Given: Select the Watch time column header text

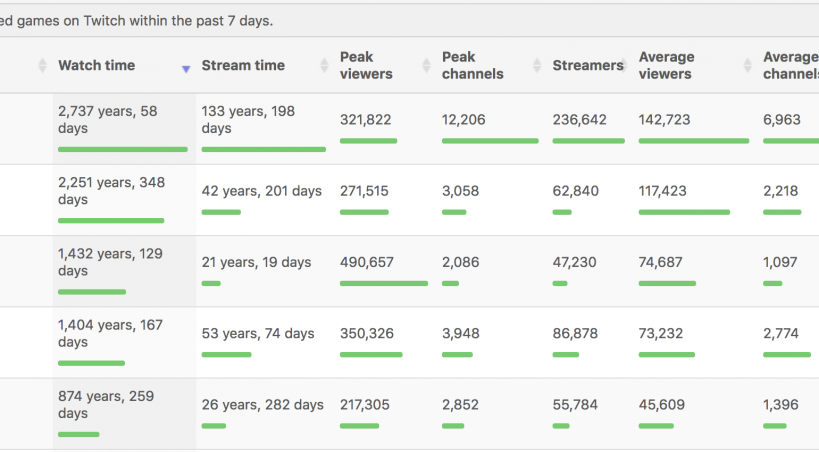Looking at the screenshot, I should (96, 66).
